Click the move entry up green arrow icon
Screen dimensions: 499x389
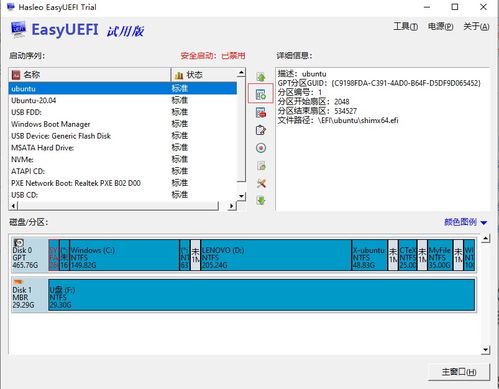tap(261, 77)
